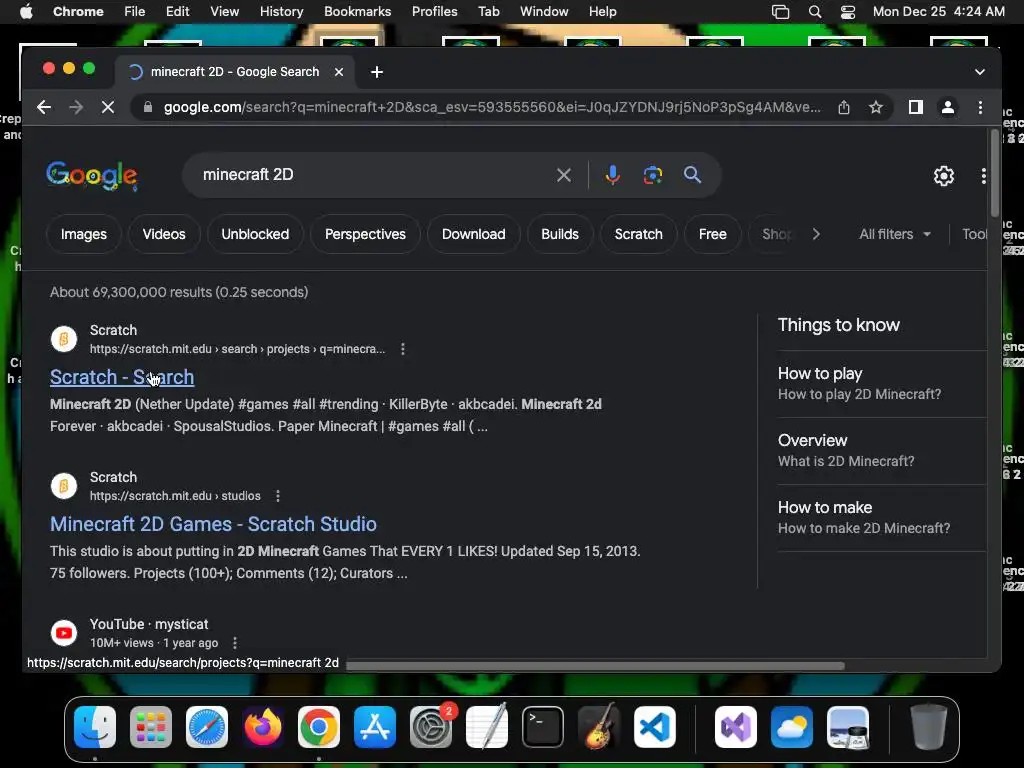
Task: Close the minecraft 2D search tab
Action: [x=339, y=72]
